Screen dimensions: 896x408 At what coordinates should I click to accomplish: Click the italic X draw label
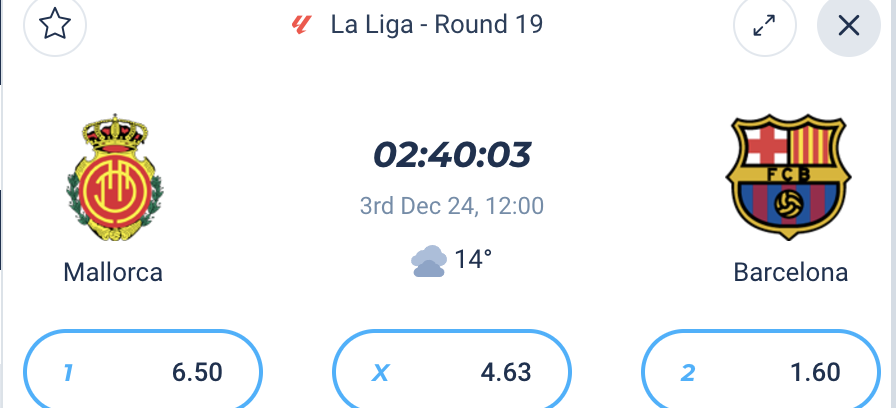(380, 373)
